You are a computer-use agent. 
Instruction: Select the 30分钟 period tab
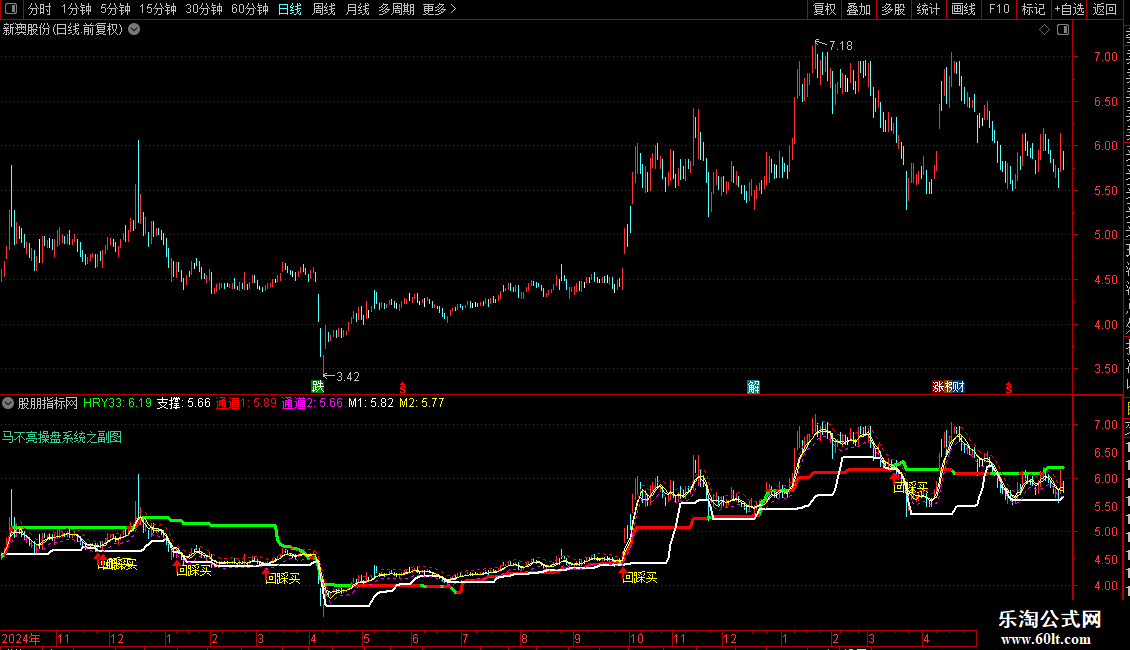[204, 9]
